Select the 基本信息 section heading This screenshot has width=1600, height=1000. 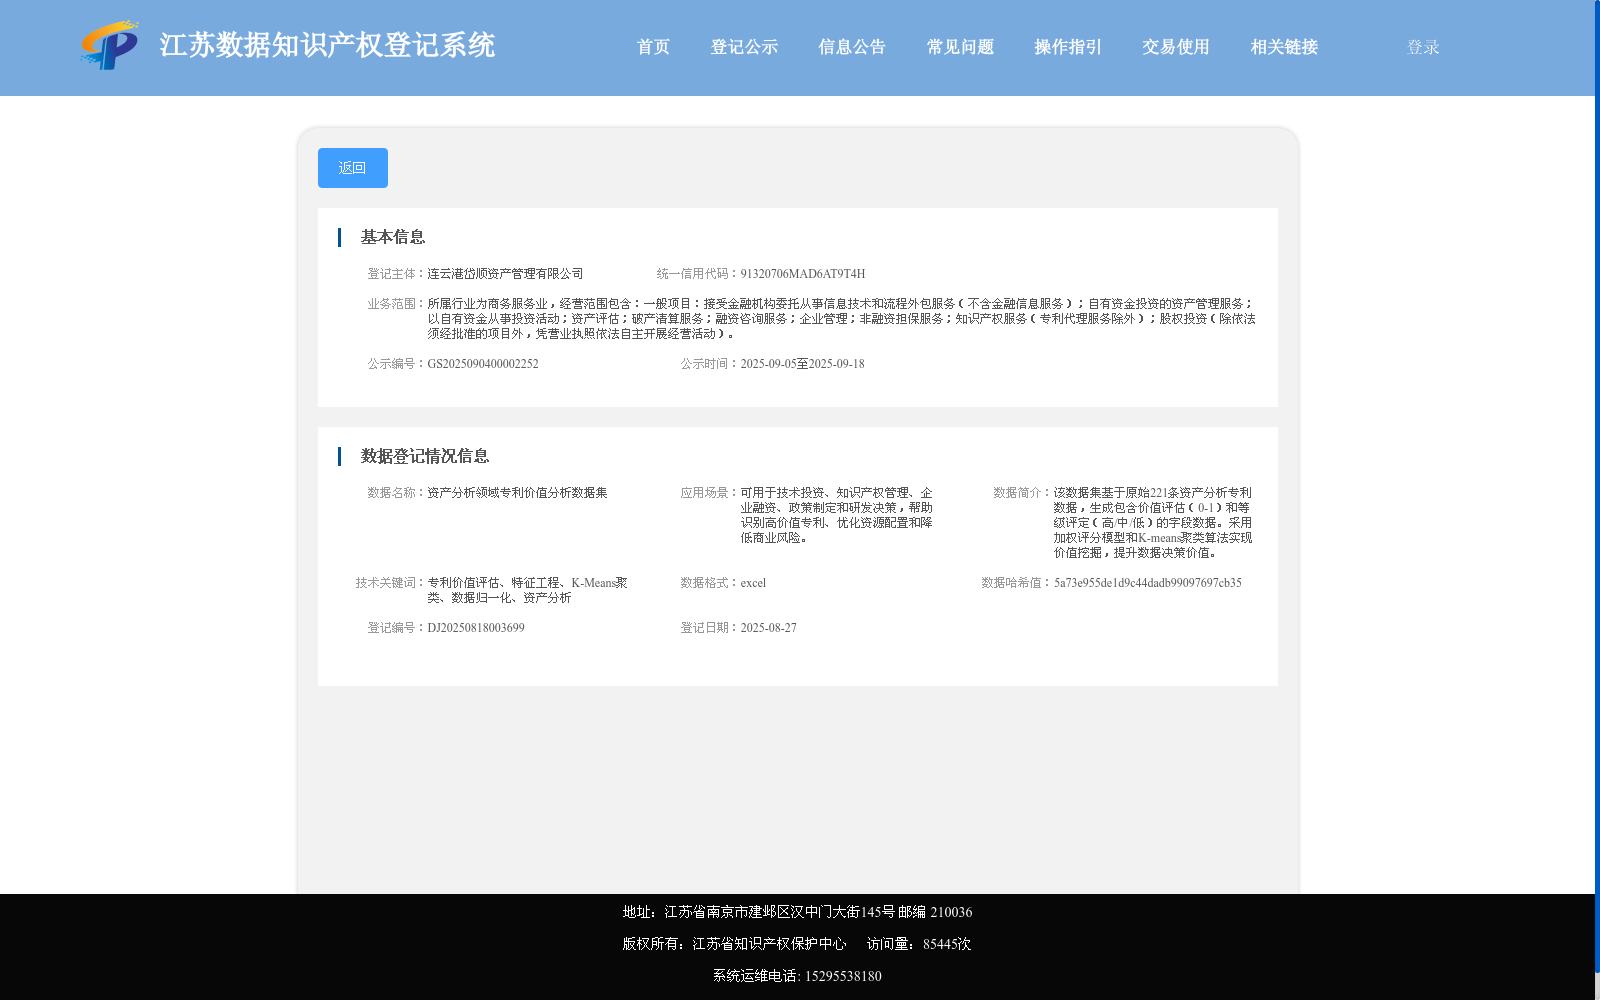click(x=393, y=237)
